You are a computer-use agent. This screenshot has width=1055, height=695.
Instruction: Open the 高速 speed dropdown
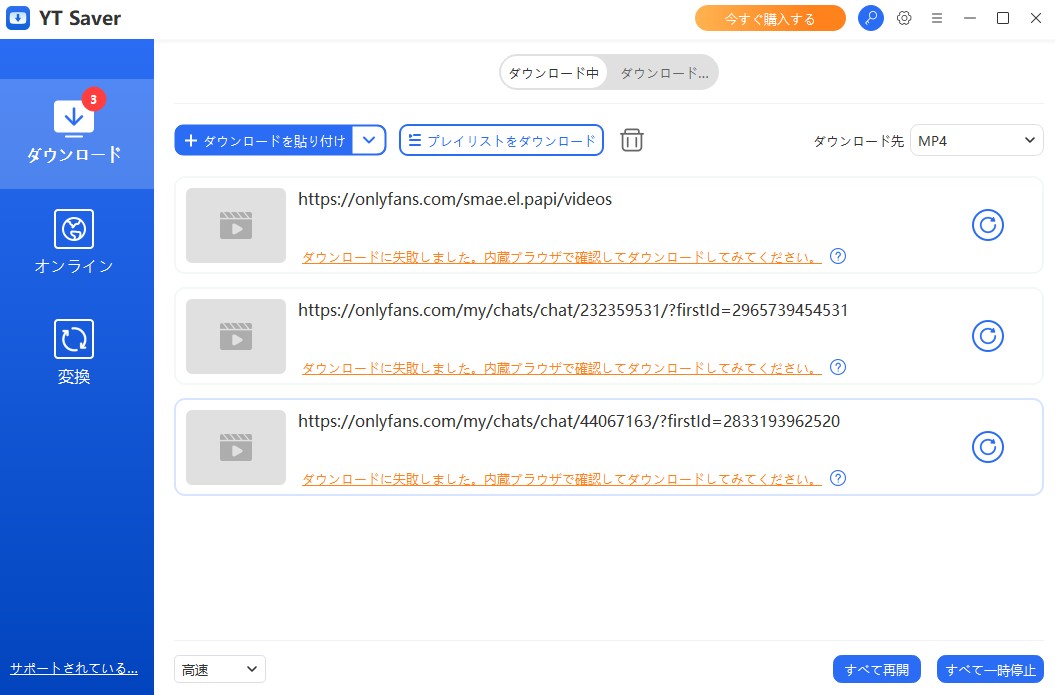coord(220,669)
